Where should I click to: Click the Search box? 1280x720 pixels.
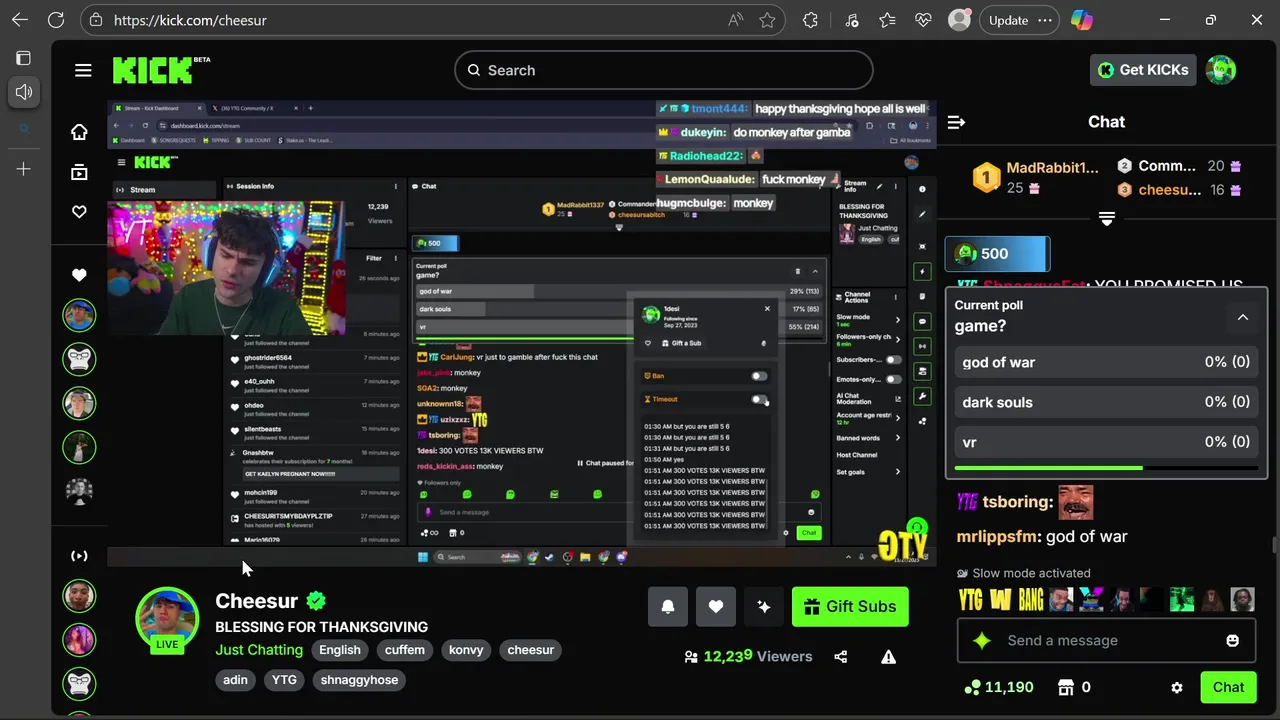(x=664, y=70)
